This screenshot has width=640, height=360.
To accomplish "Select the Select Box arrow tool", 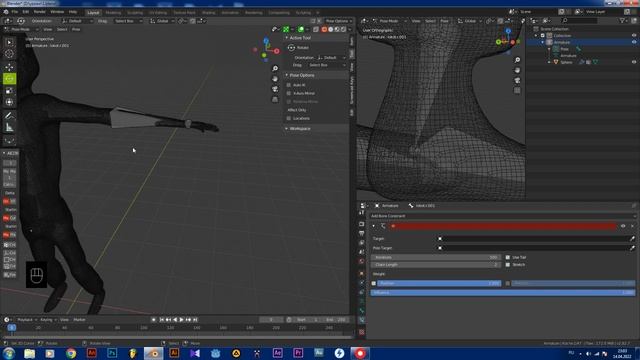I will point(9,42).
